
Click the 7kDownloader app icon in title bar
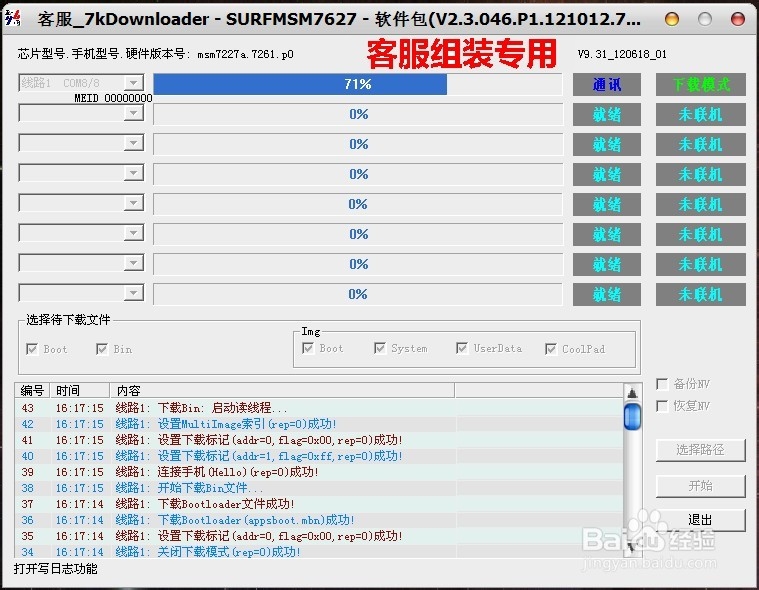[x=13, y=18]
